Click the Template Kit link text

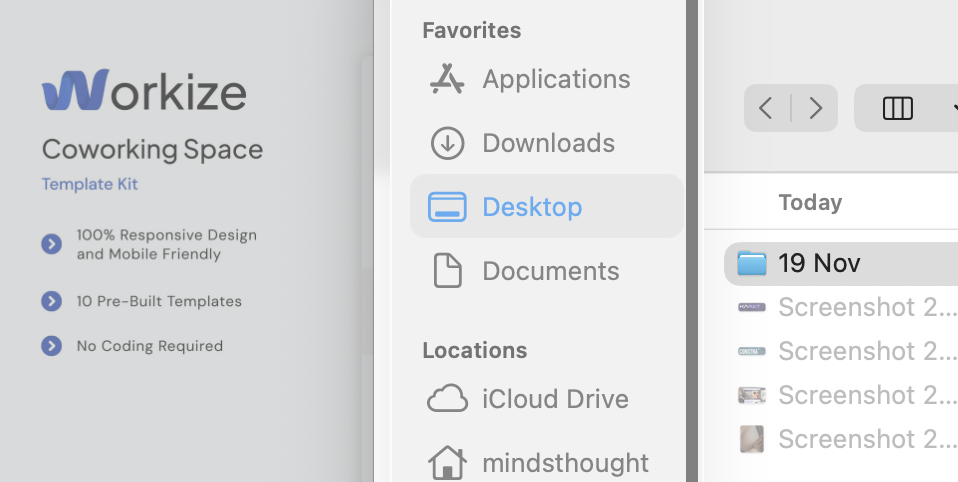(x=90, y=184)
